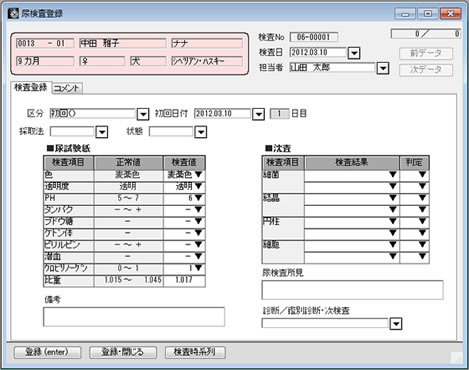Click the 登録 (enter) button
The height and width of the screenshot is (370, 469).
coord(47,352)
